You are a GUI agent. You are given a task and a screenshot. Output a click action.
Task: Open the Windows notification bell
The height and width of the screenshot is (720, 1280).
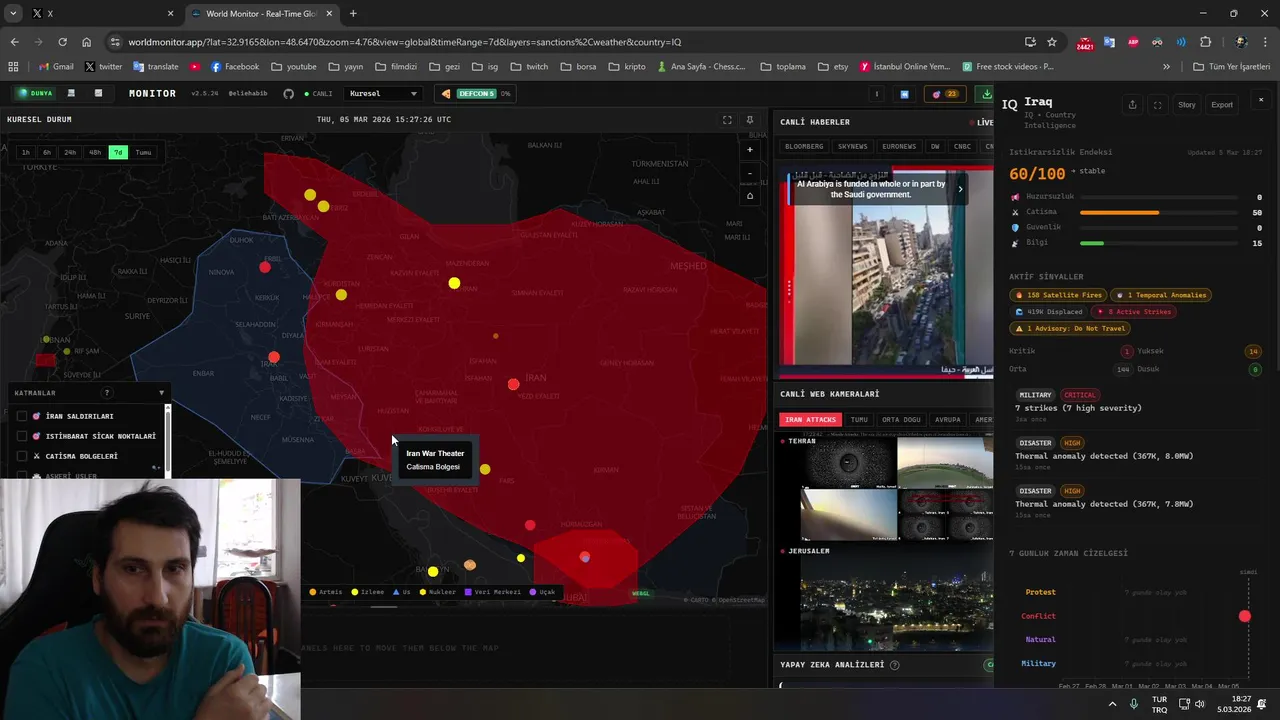[x=1261, y=704]
